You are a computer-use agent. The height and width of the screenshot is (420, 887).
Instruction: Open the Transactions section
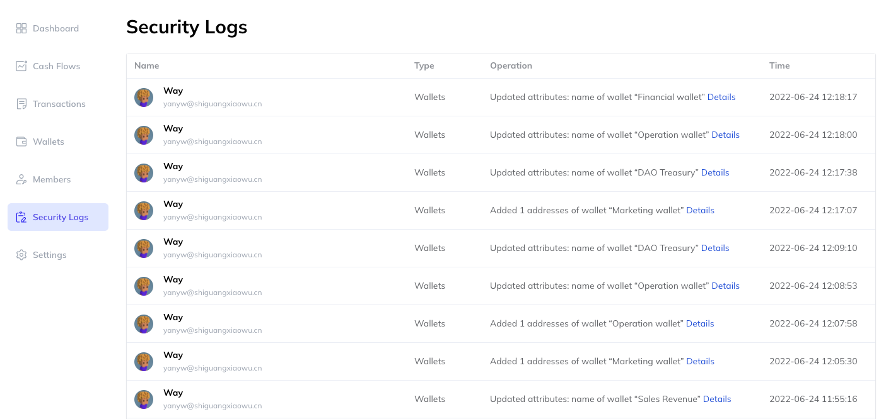click(58, 104)
